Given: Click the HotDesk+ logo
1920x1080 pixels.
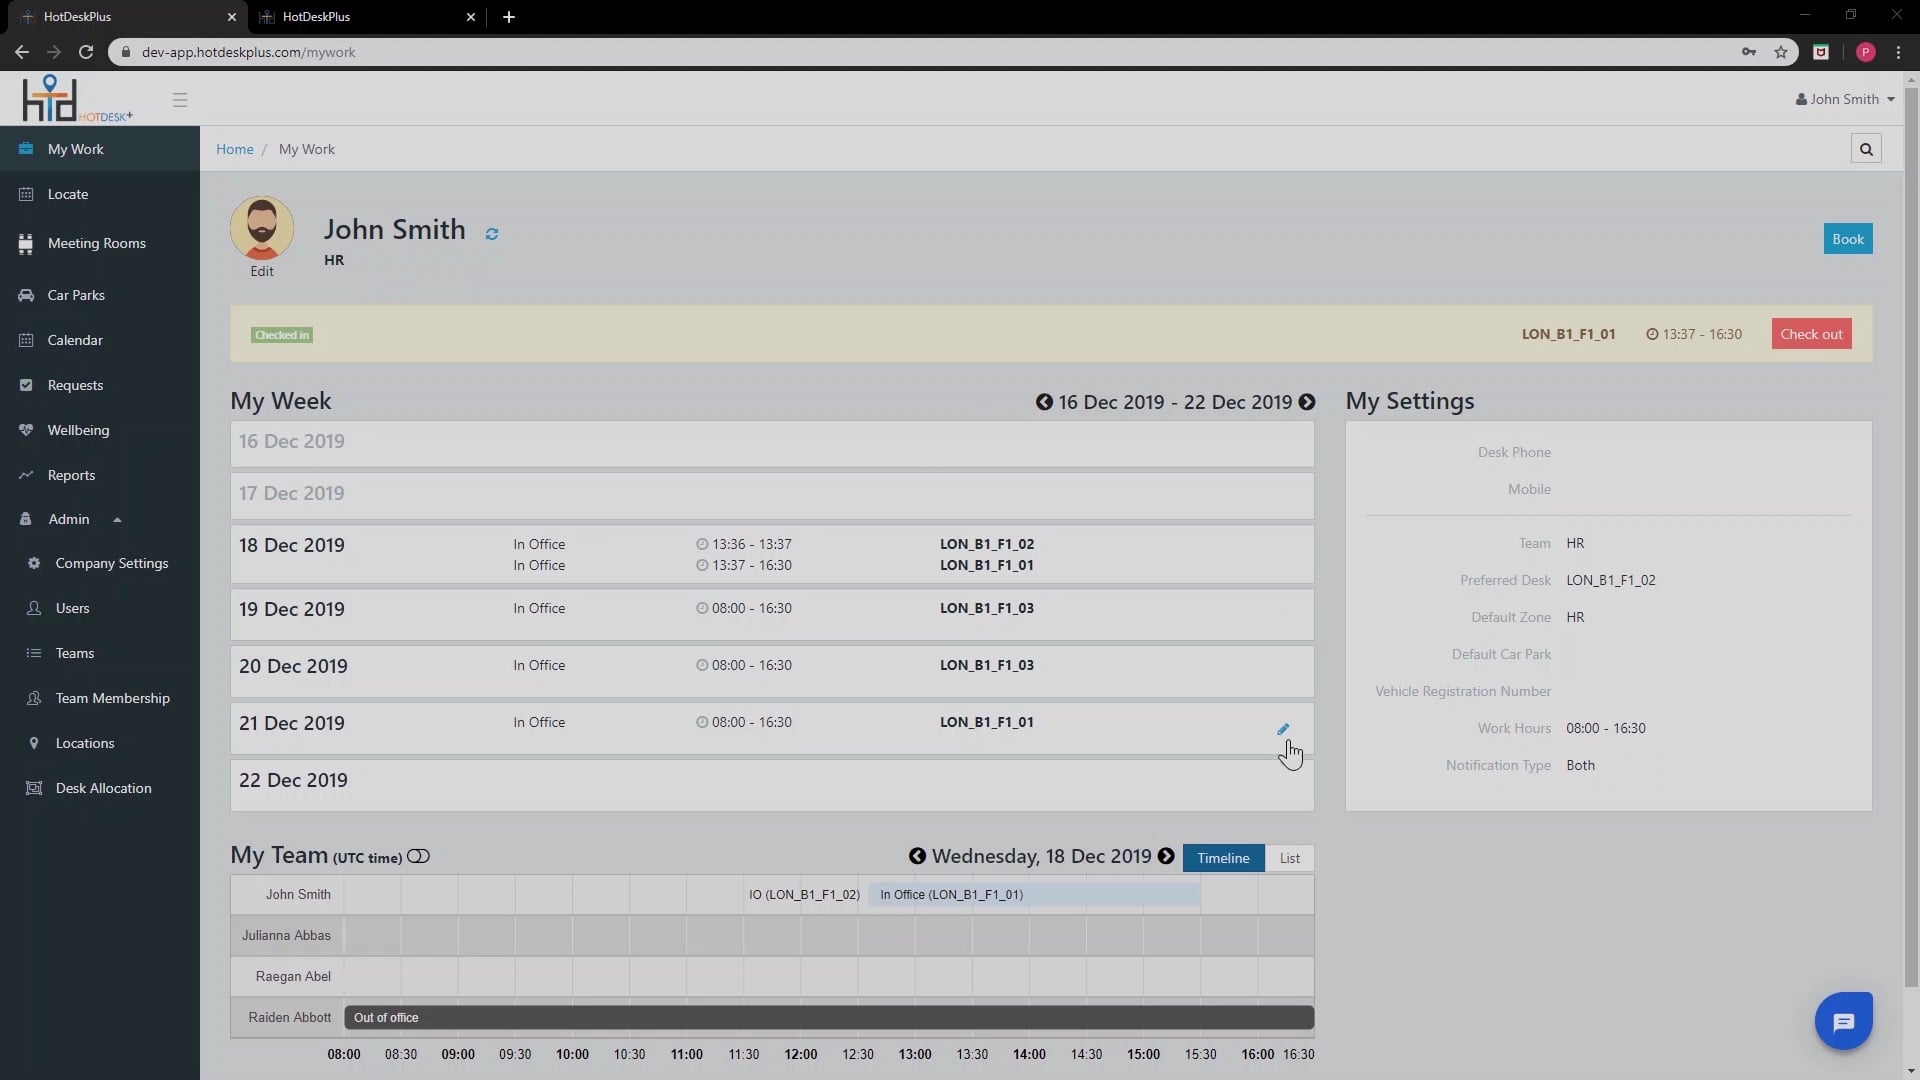Looking at the screenshot, I should tap(76, 98).
